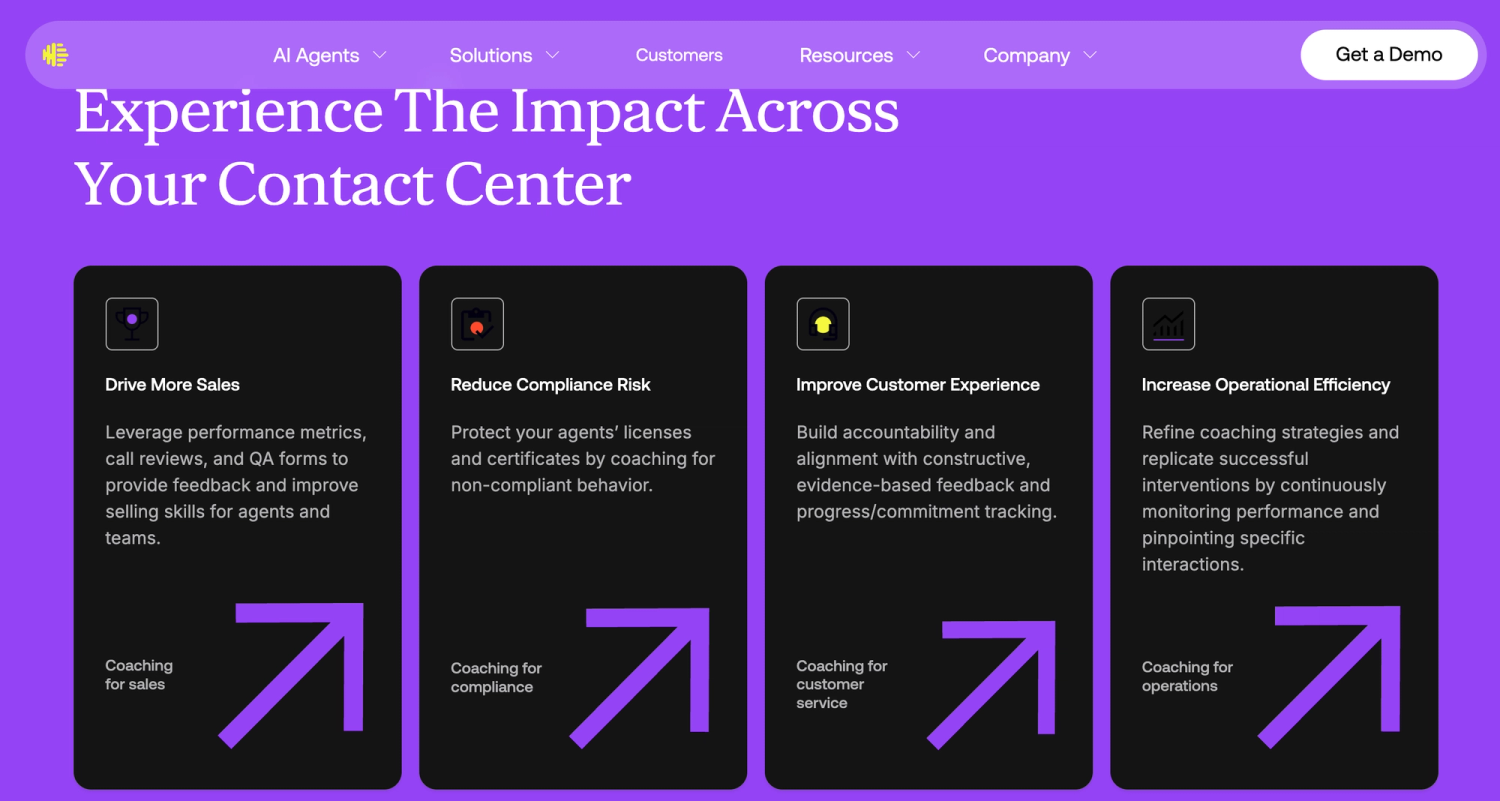Click the clipboard icon on Reduce Compliance Risk card

click(477, 324)
